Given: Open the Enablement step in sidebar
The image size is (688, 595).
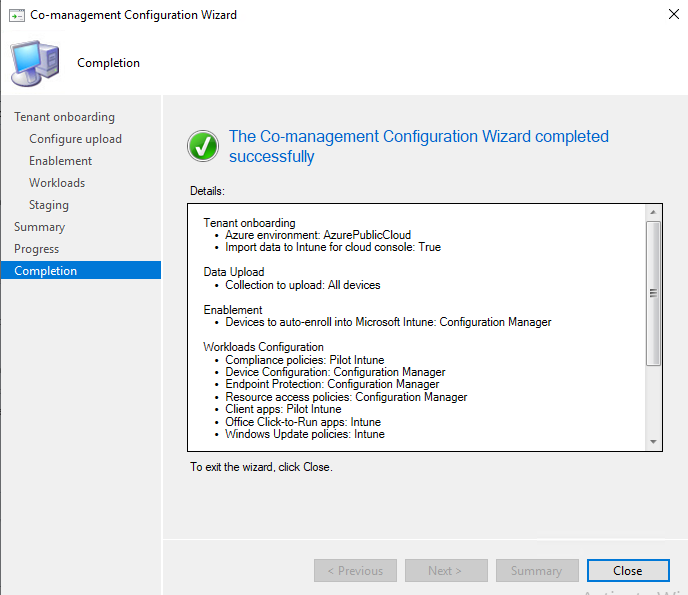Looking at the screenshot, I should [60, 161].
